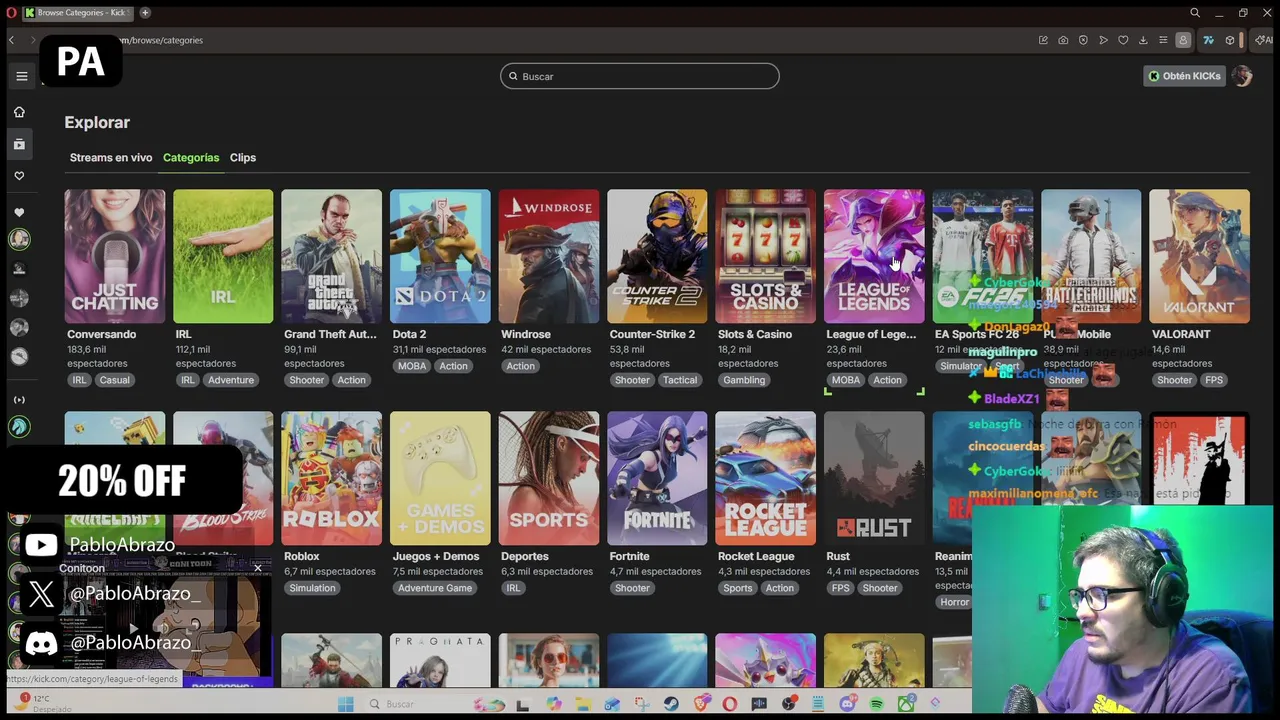This screenshot has width=1280, height=720.
Task: Open the VALORANT category cover
Action: (1199, 256)
